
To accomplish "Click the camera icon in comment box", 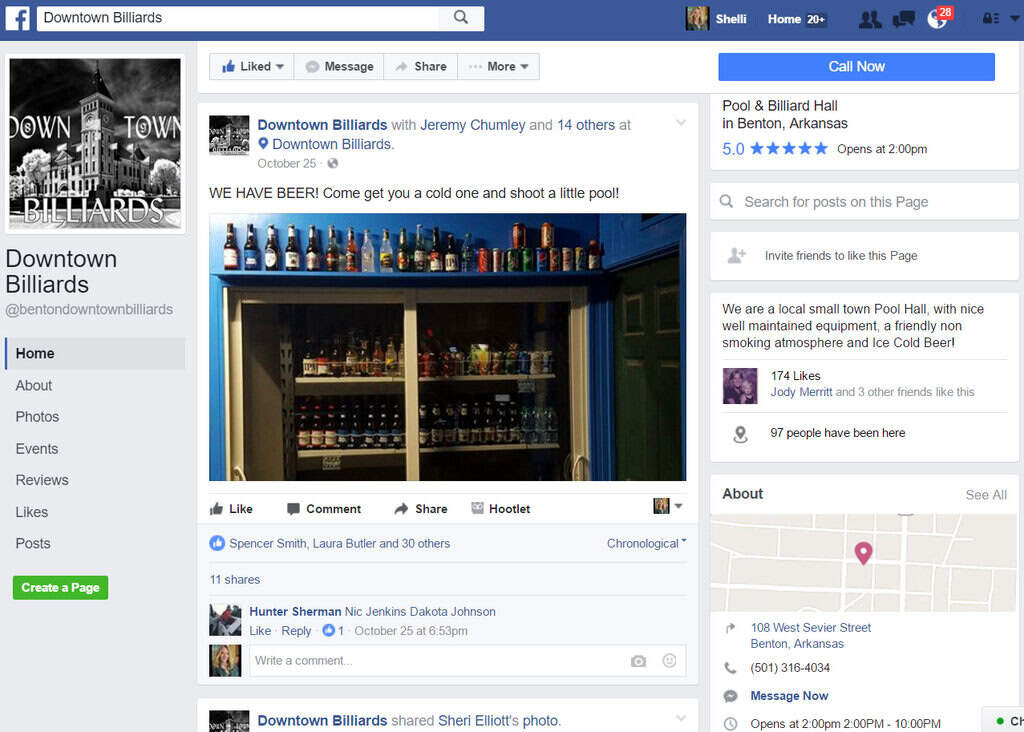I will tap(638, 661).
